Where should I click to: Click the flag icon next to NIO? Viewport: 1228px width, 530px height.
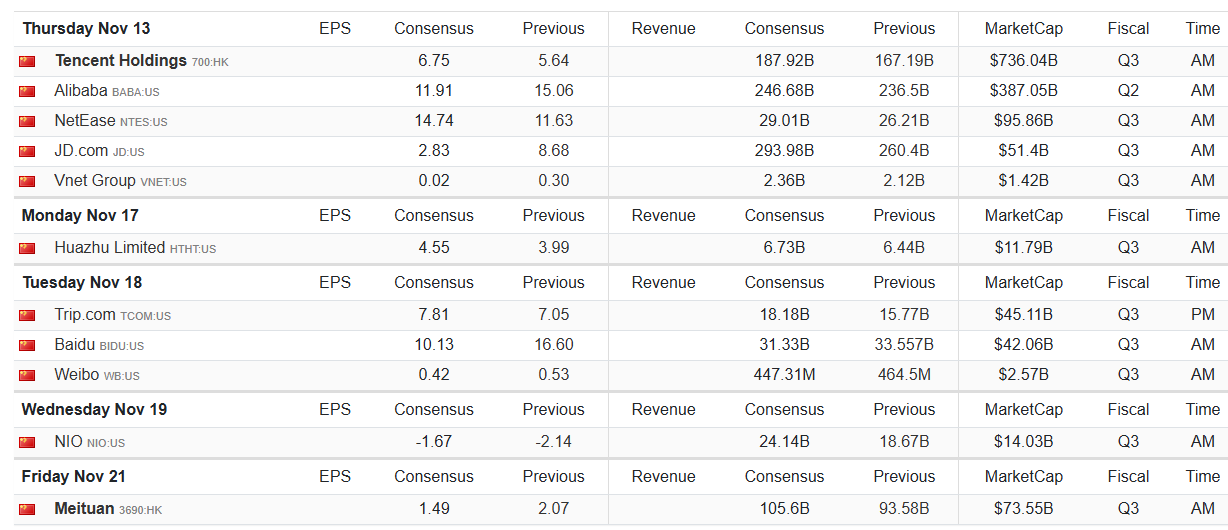point(27,442)
